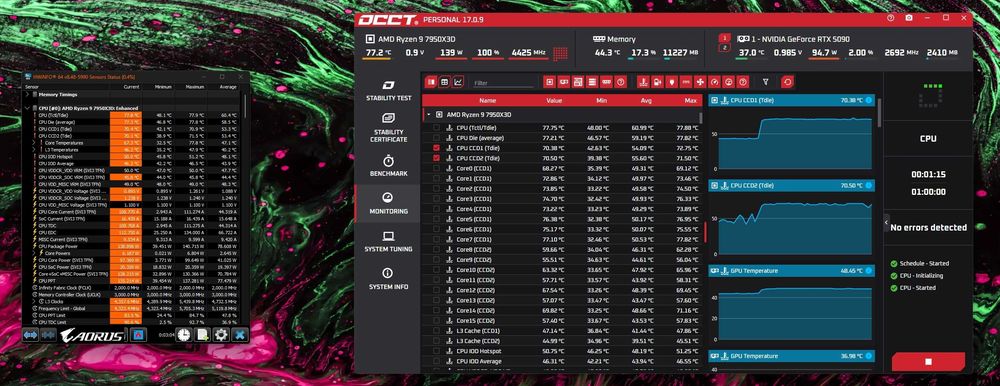This screenshot has width=1000, height=386.
Task: Collapse the side panel with the arrow handle
Action: click(x=886, y=222)
